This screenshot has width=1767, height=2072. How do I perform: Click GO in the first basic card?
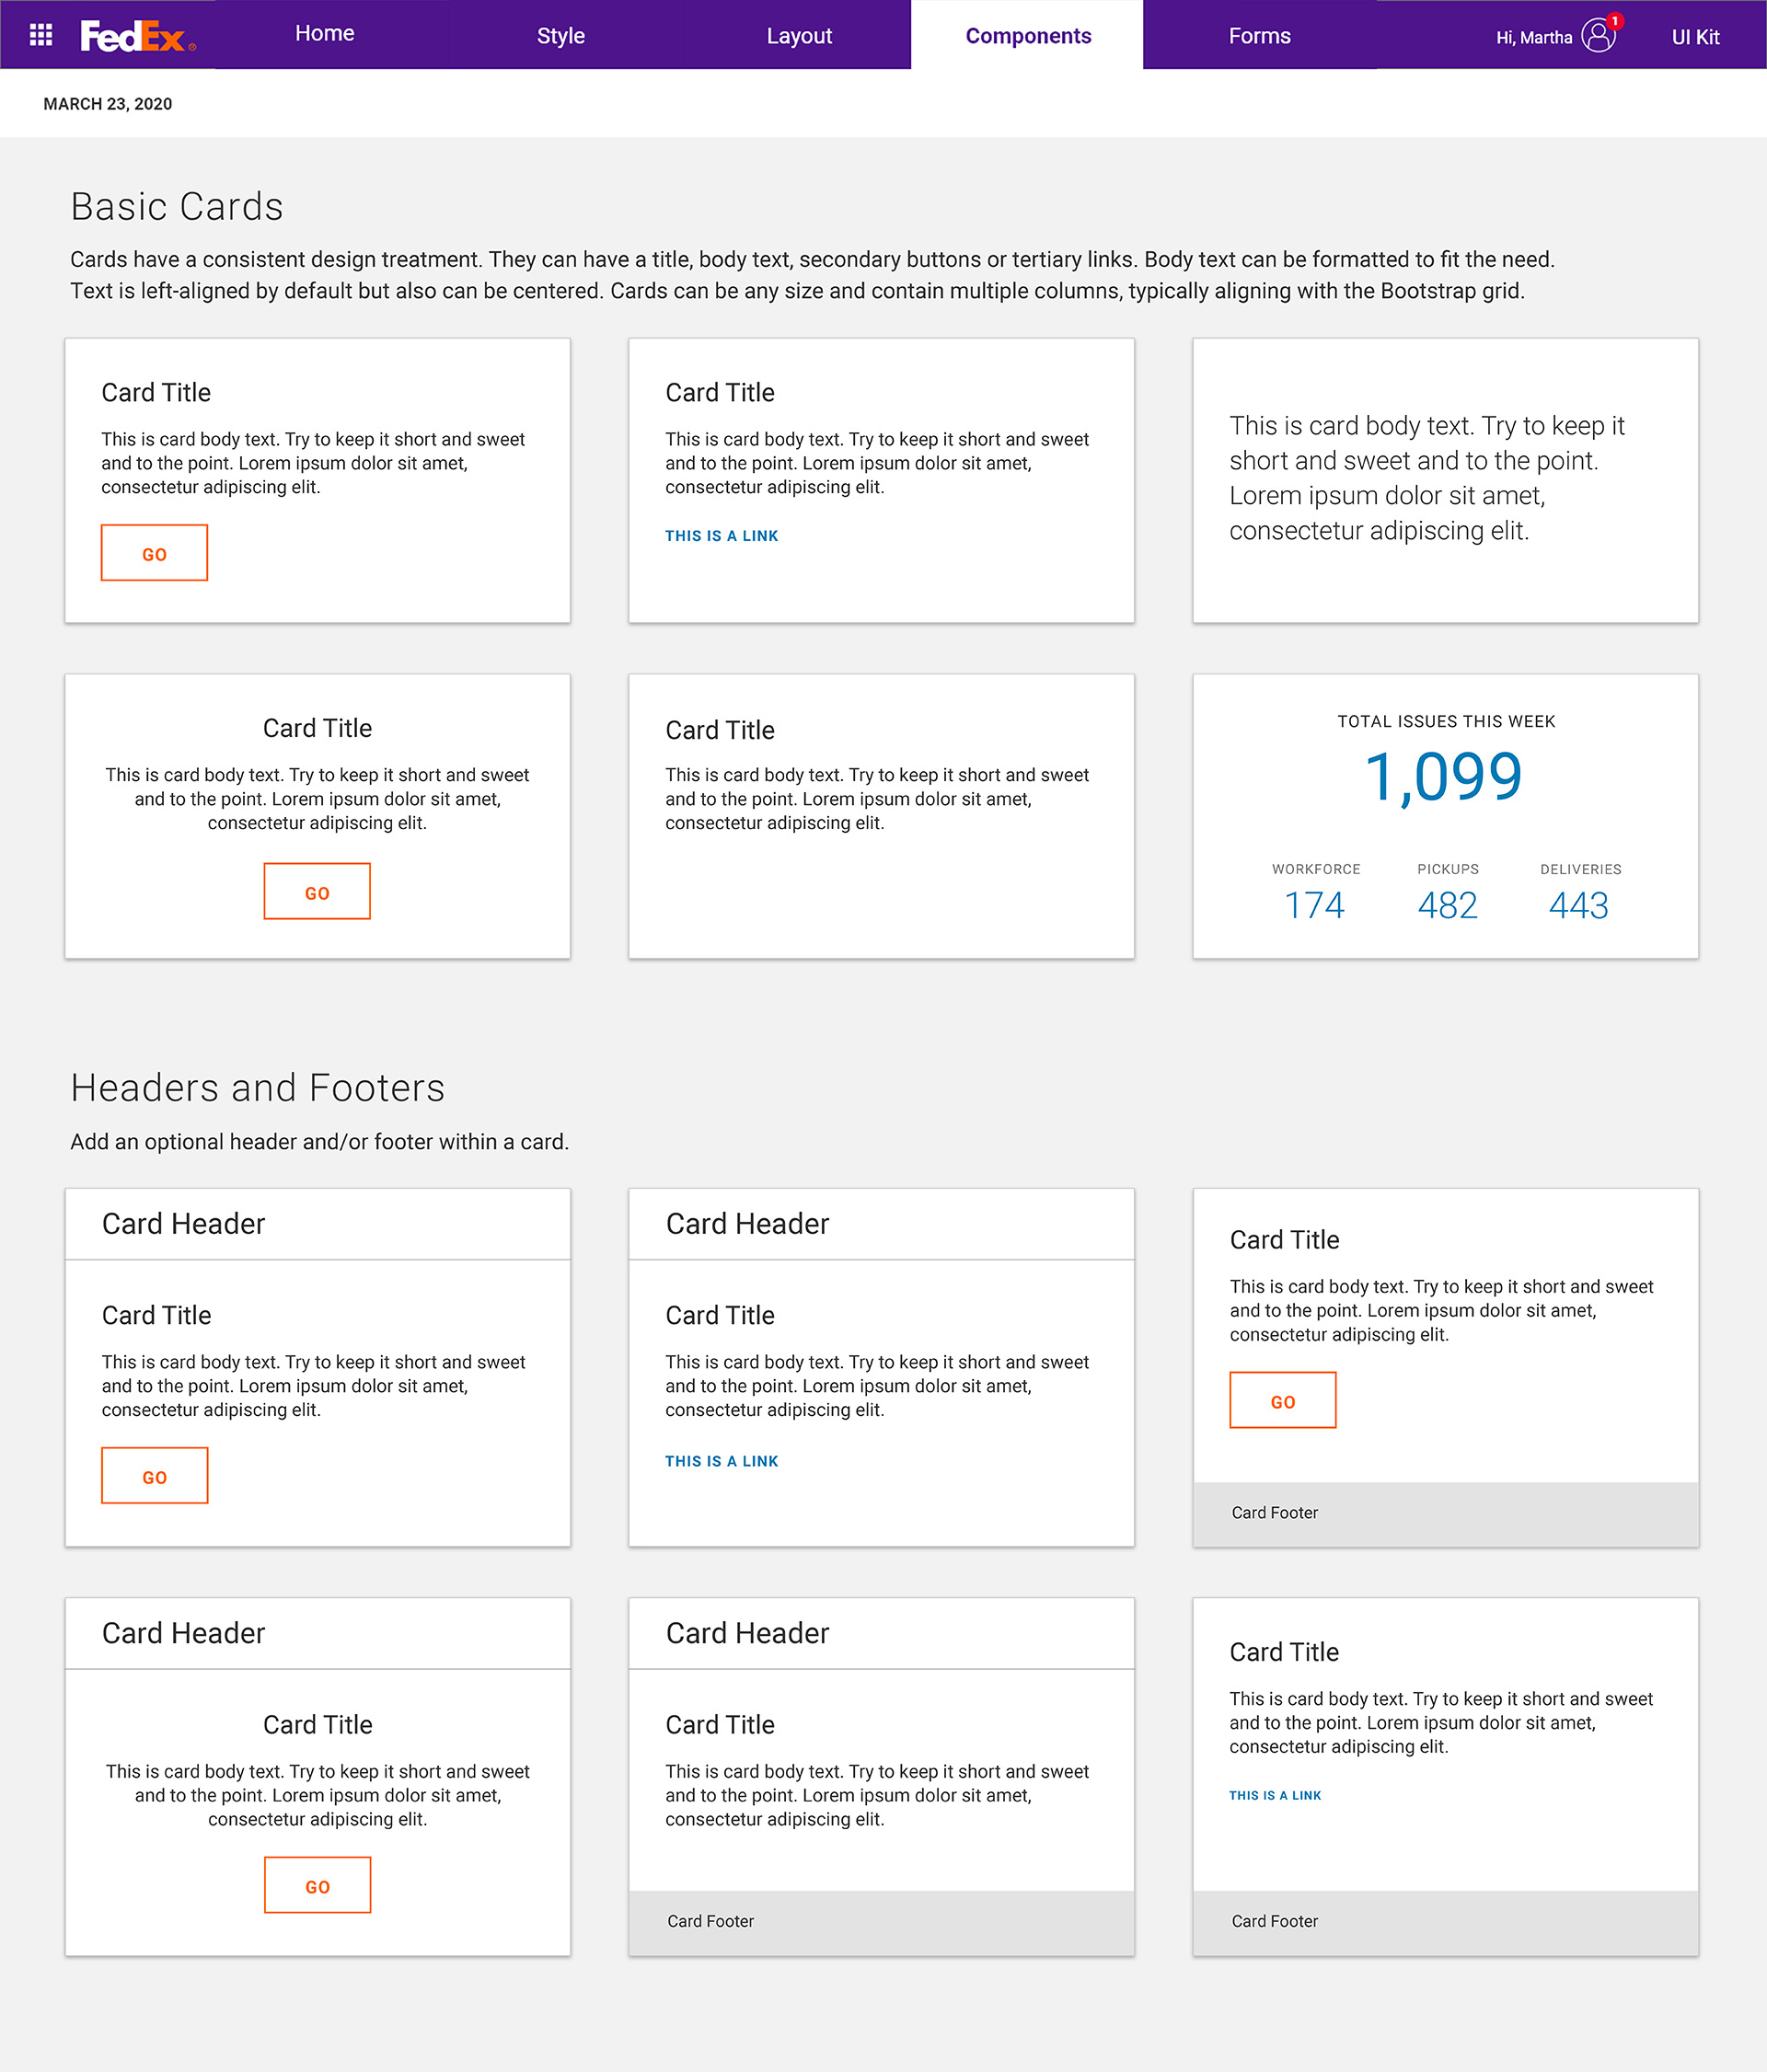(154, 553)
